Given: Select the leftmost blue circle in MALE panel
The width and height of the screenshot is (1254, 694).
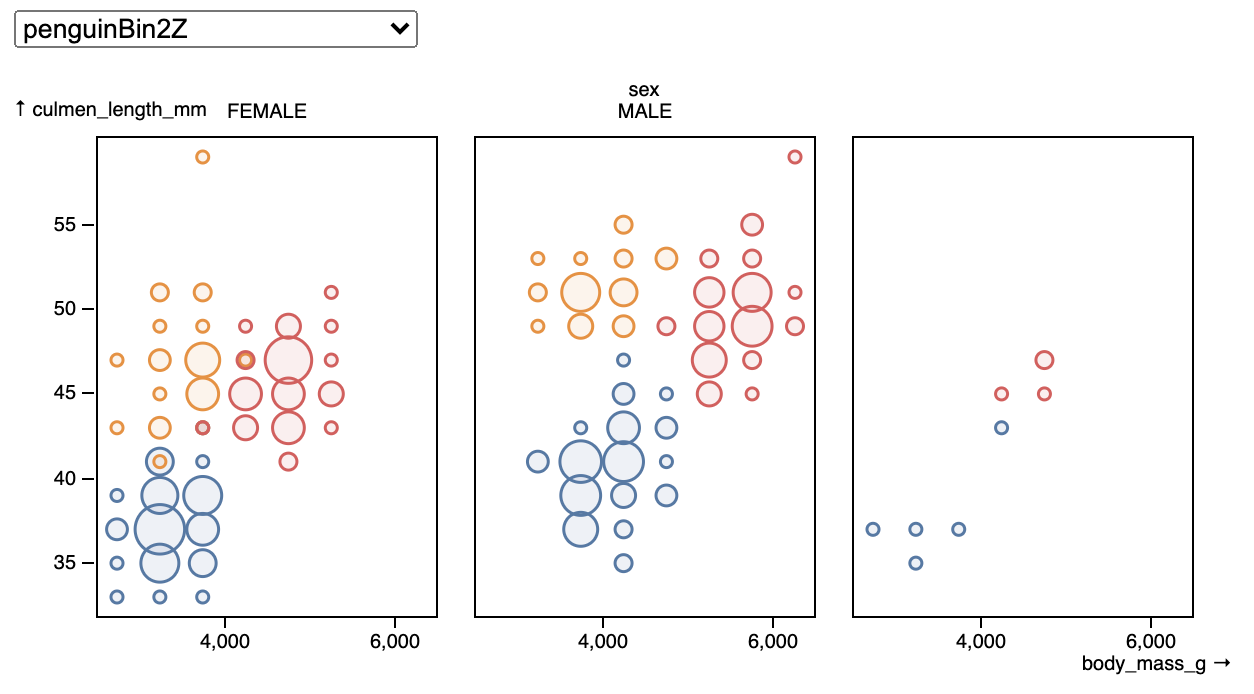Looking at the screenshot, I should point(538,462).
